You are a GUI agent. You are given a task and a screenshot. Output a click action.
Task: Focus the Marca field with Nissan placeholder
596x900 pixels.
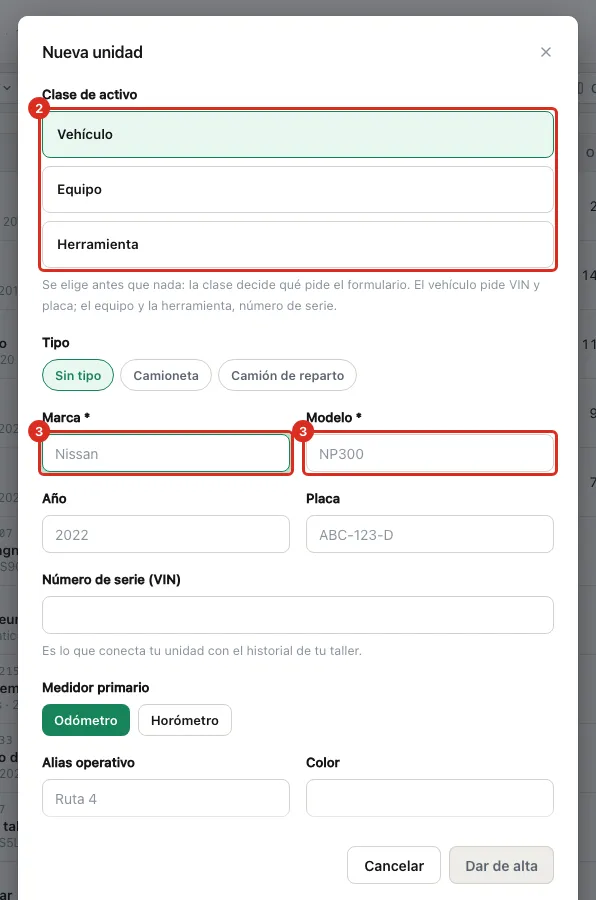coord(166,453)
